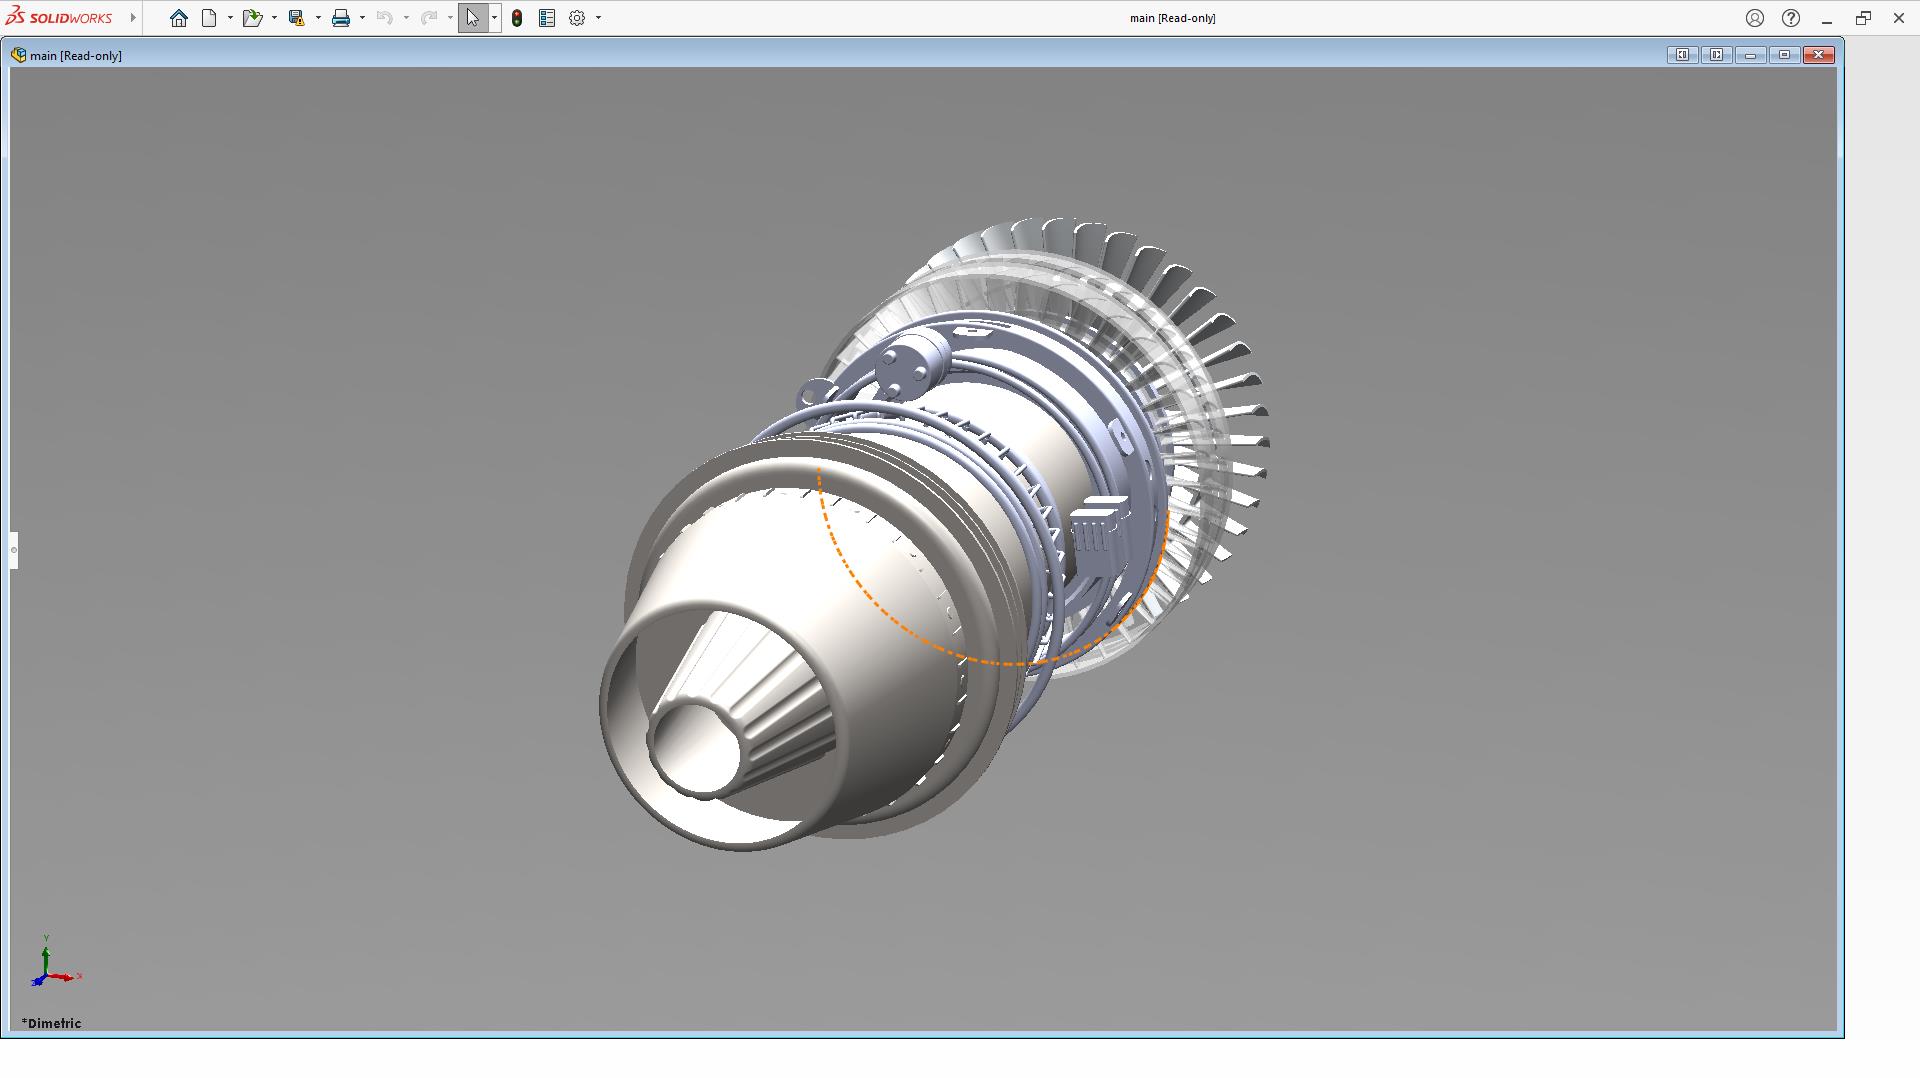Tile document window to the left

point(1682,55)
